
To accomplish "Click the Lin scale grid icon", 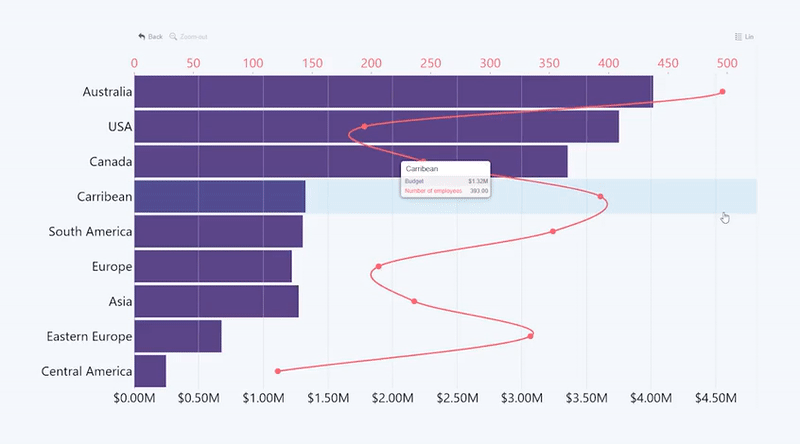I will [x=738, y=36].
